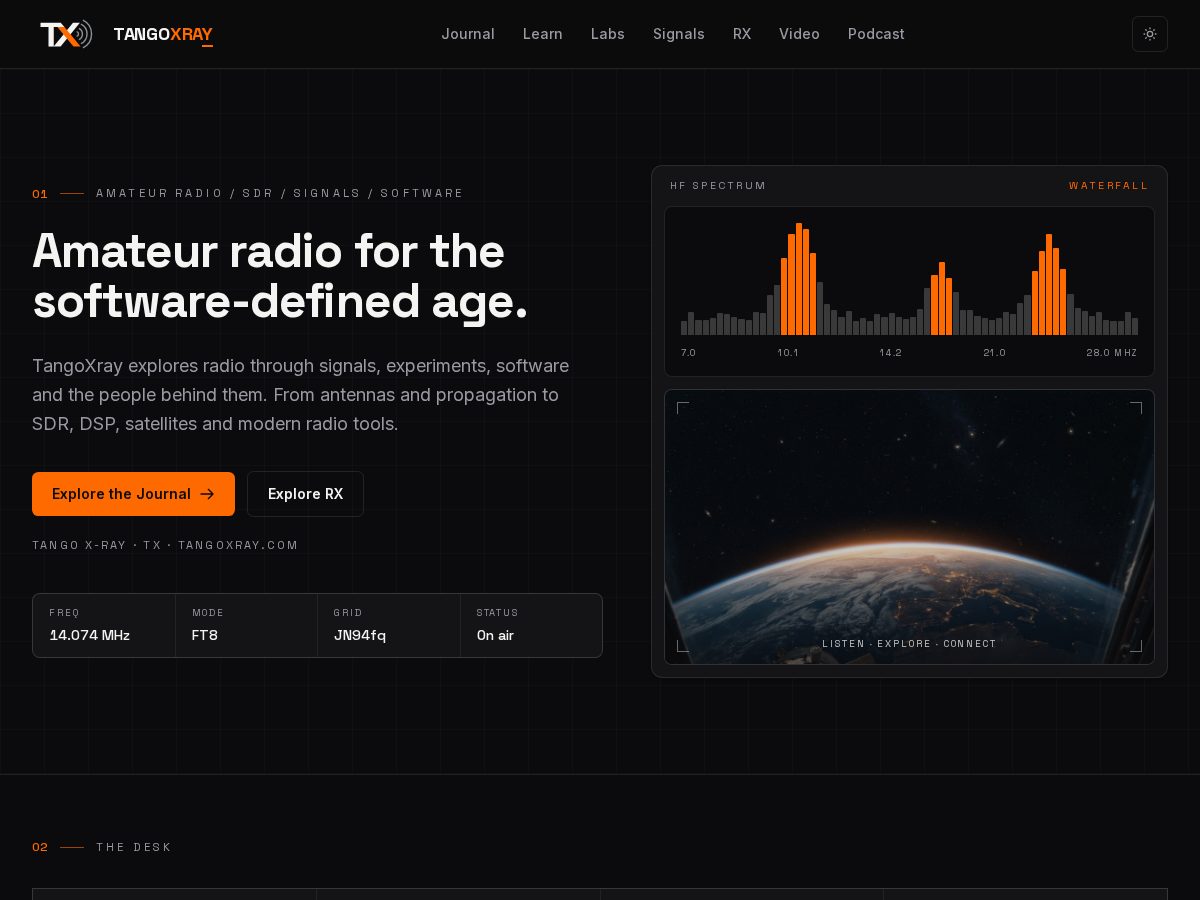Viewport: 1200px width, 900px height.
Task: Switch to the WATERFALL view
Action: pos(1109,186)
